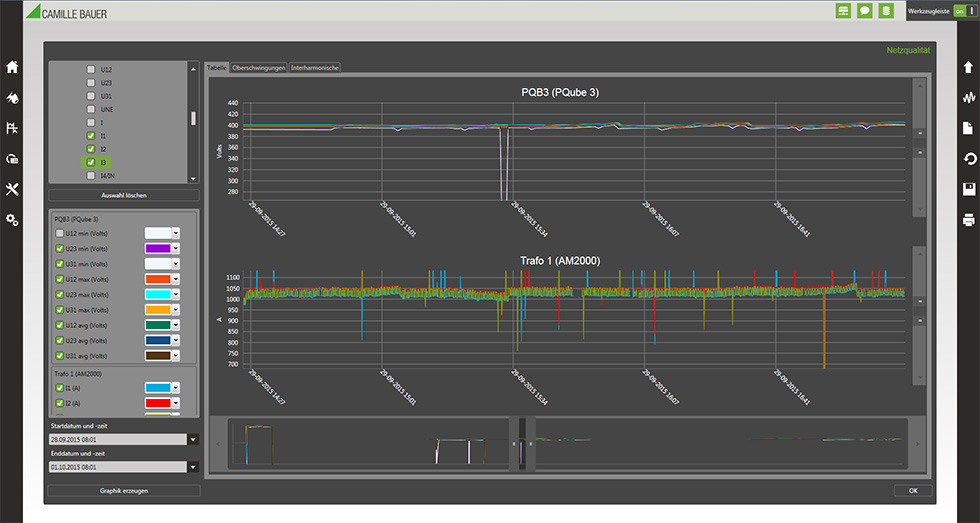Click the Auswahl löschen button
980x523 pixels.
coord(124,196)
